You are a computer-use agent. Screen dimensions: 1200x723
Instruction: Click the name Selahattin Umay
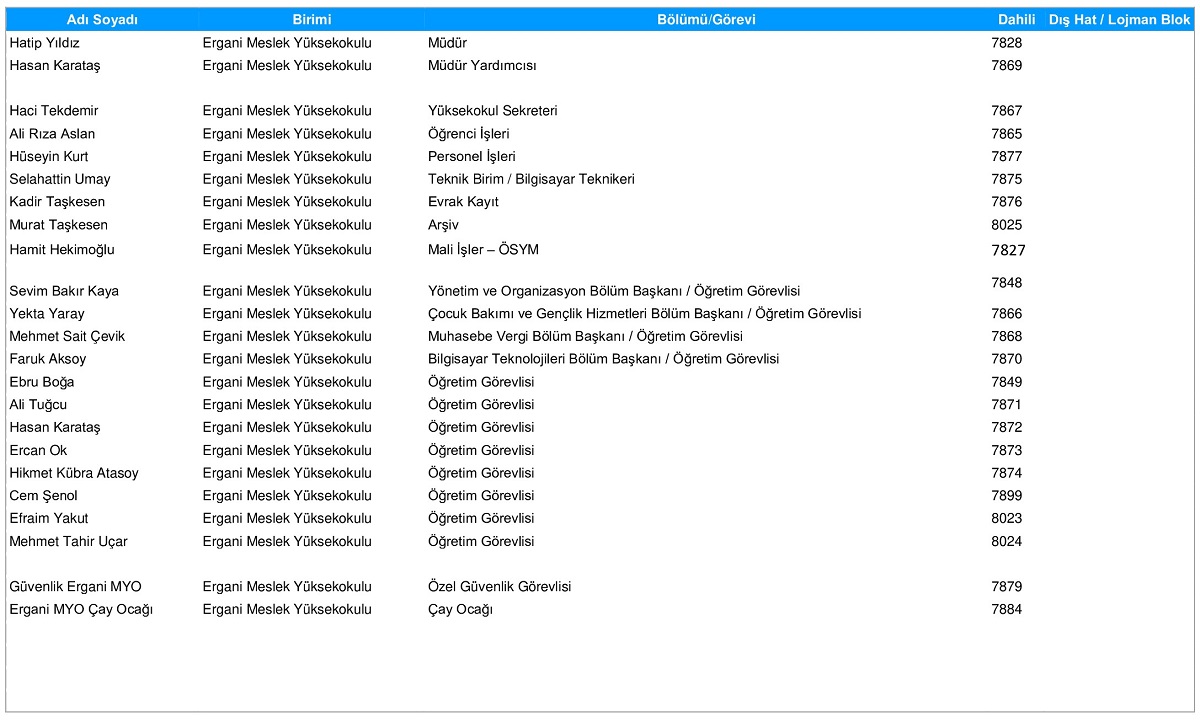(x=60, y=180)
